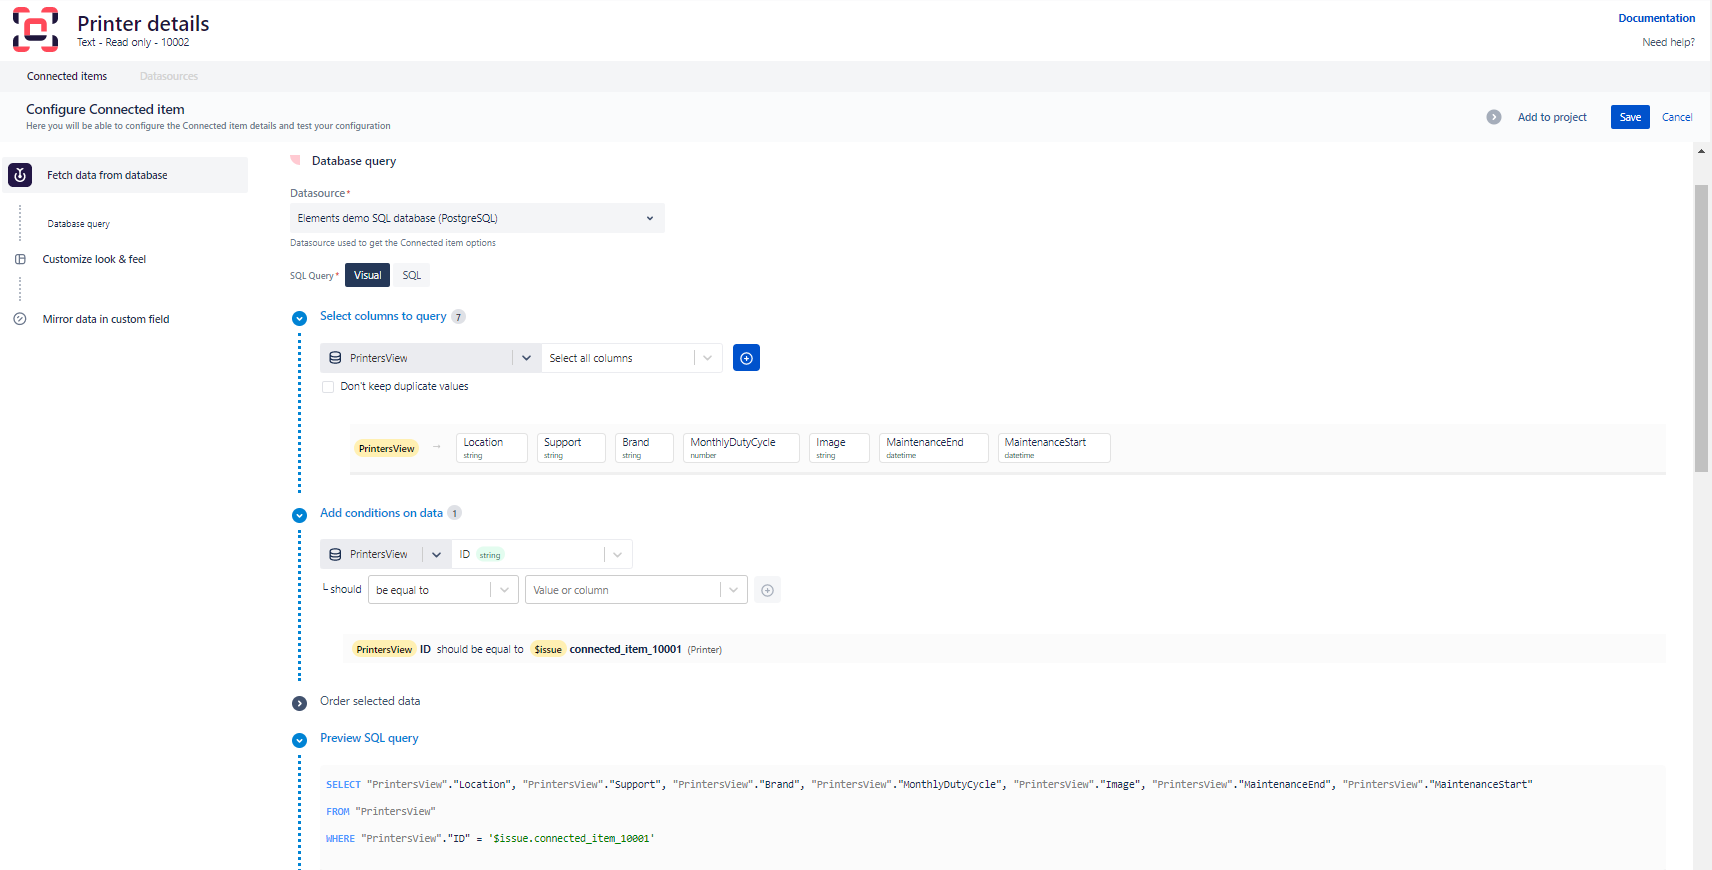Image resolution: width=1712 pixels, height=870 pixels.
Task: Click the Mirror data in custom field icon
Action: [x=20, y=319]
